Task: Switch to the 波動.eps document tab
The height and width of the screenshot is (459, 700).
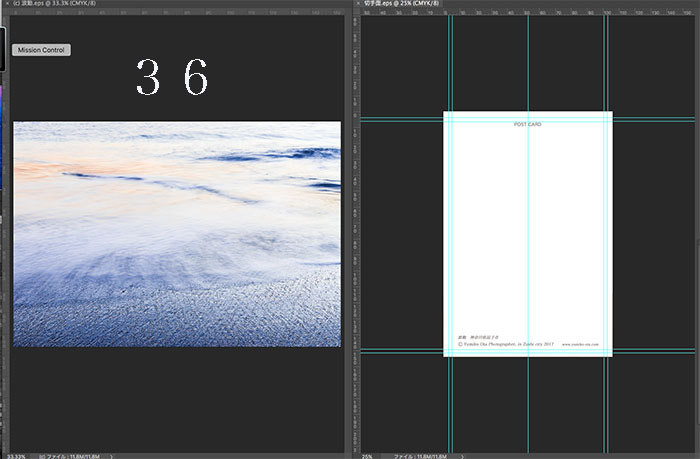Action: [56, 3]
